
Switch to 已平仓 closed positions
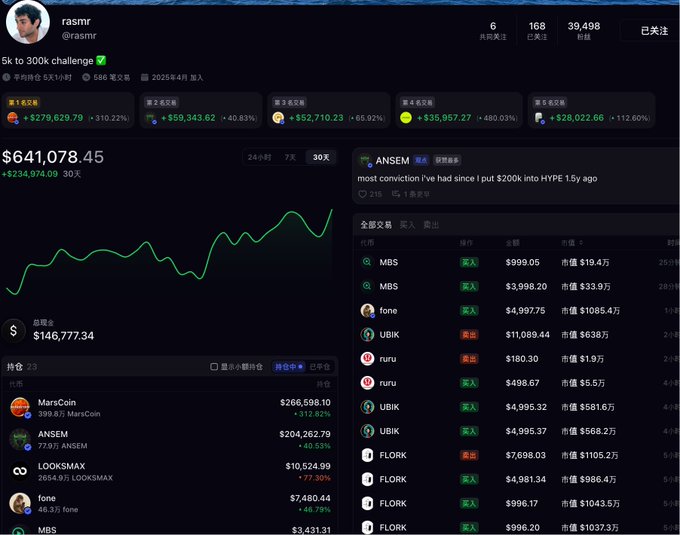point(319,367)
